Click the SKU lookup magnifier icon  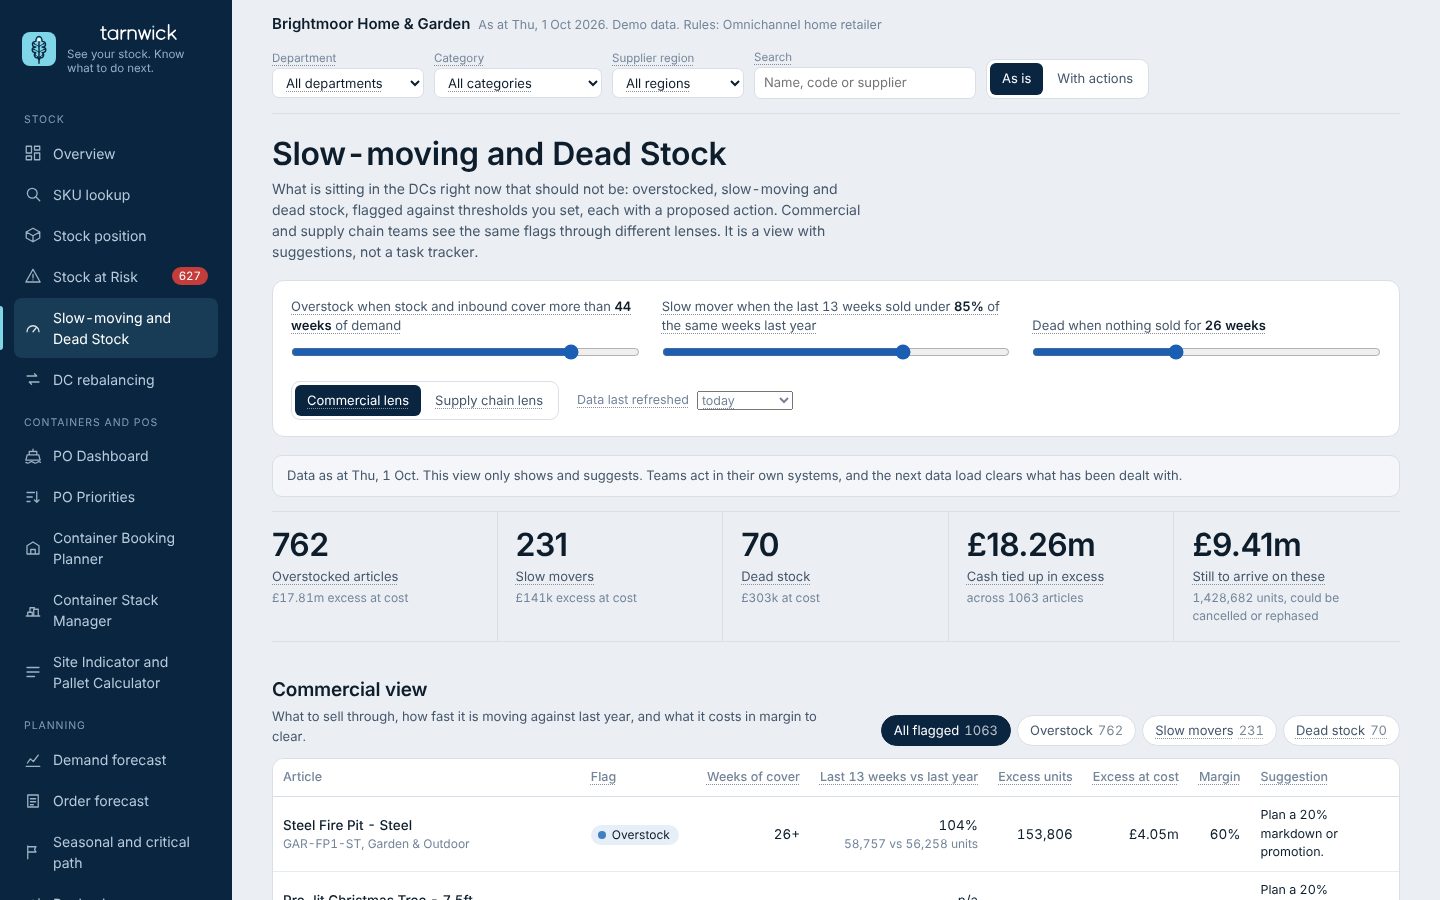33,194
